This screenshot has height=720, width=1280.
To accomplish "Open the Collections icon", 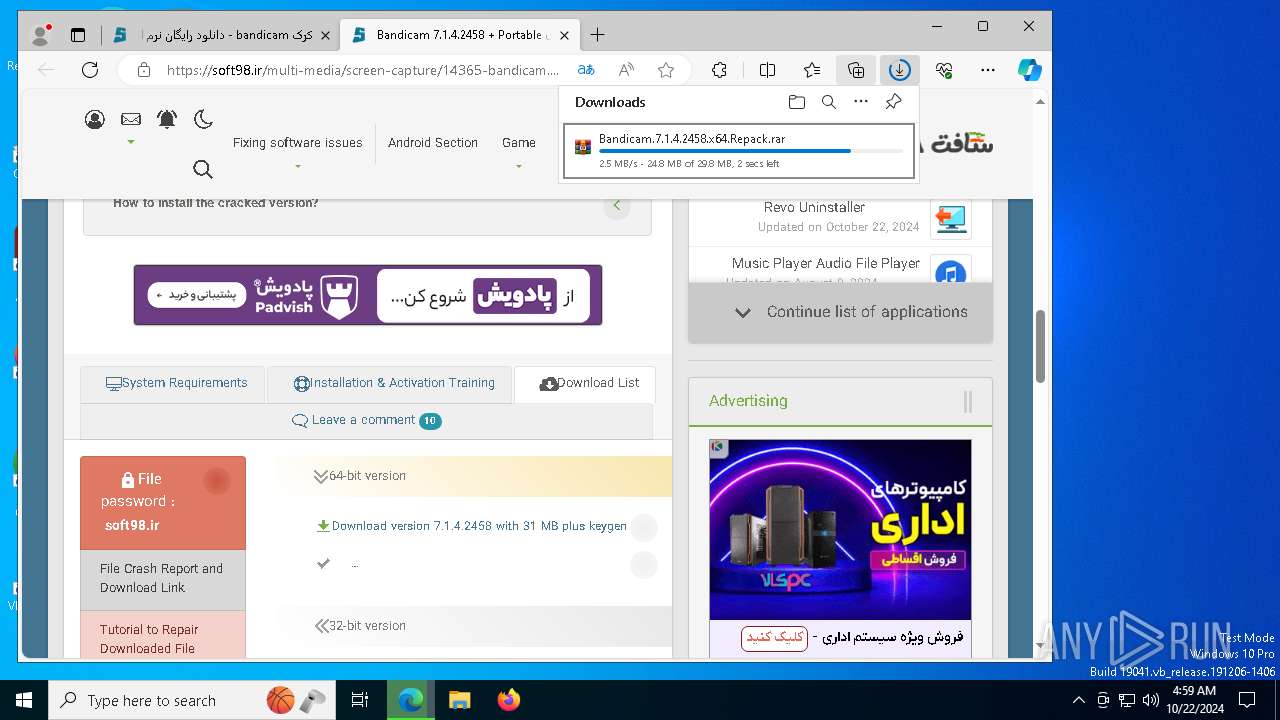I will pyautogui.click(x=856, y=70).
